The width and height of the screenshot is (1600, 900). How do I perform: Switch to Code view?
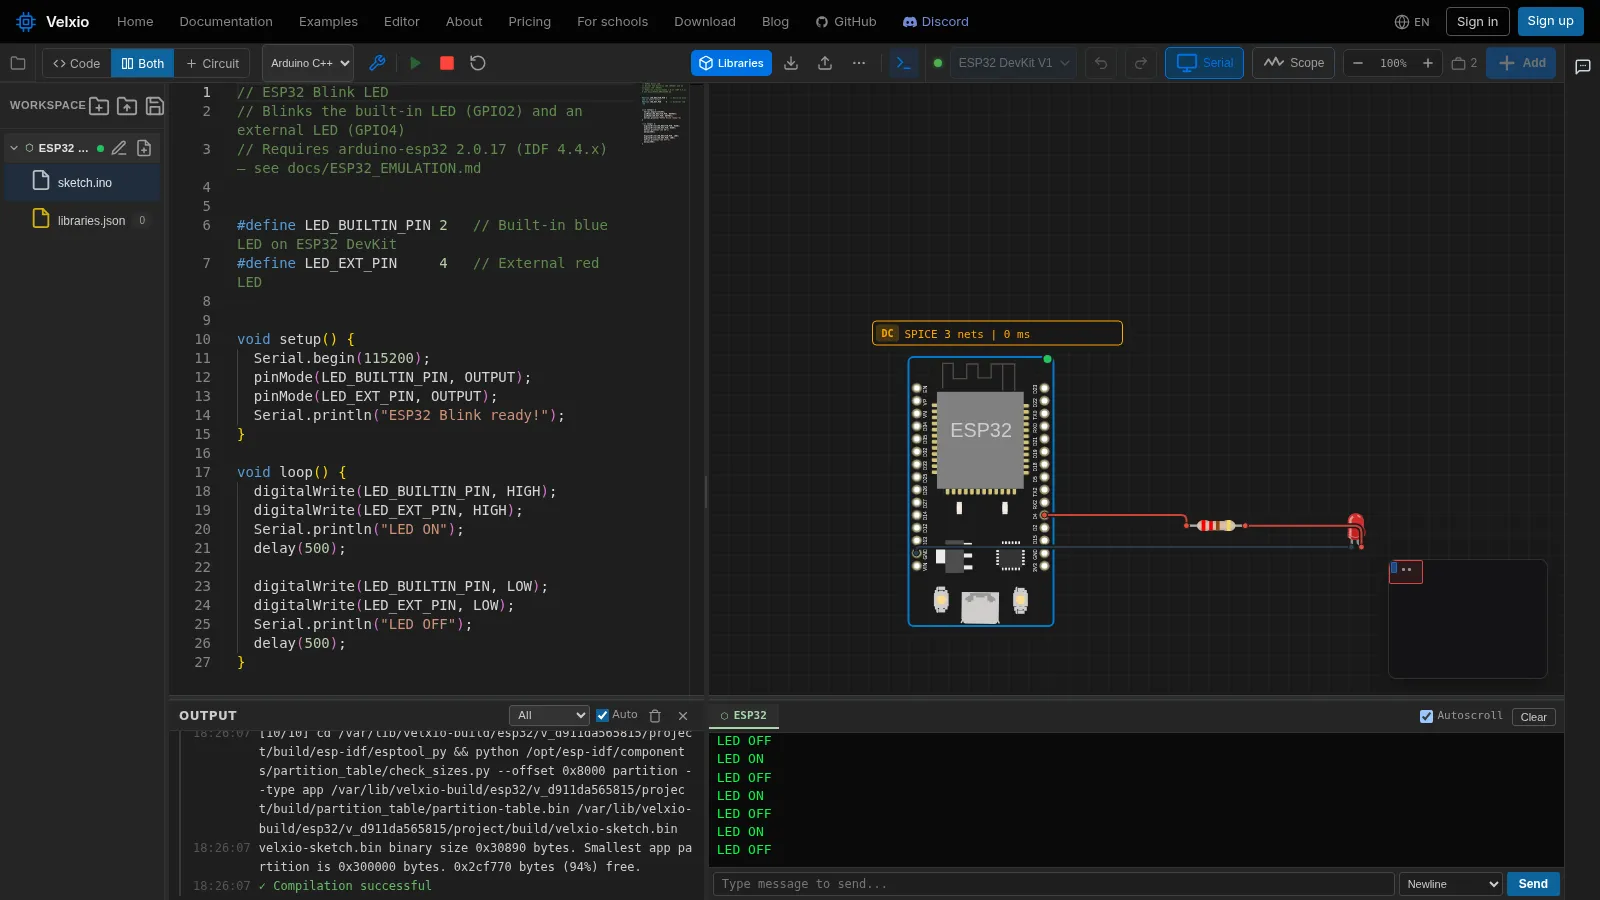(x=77, y=63)
